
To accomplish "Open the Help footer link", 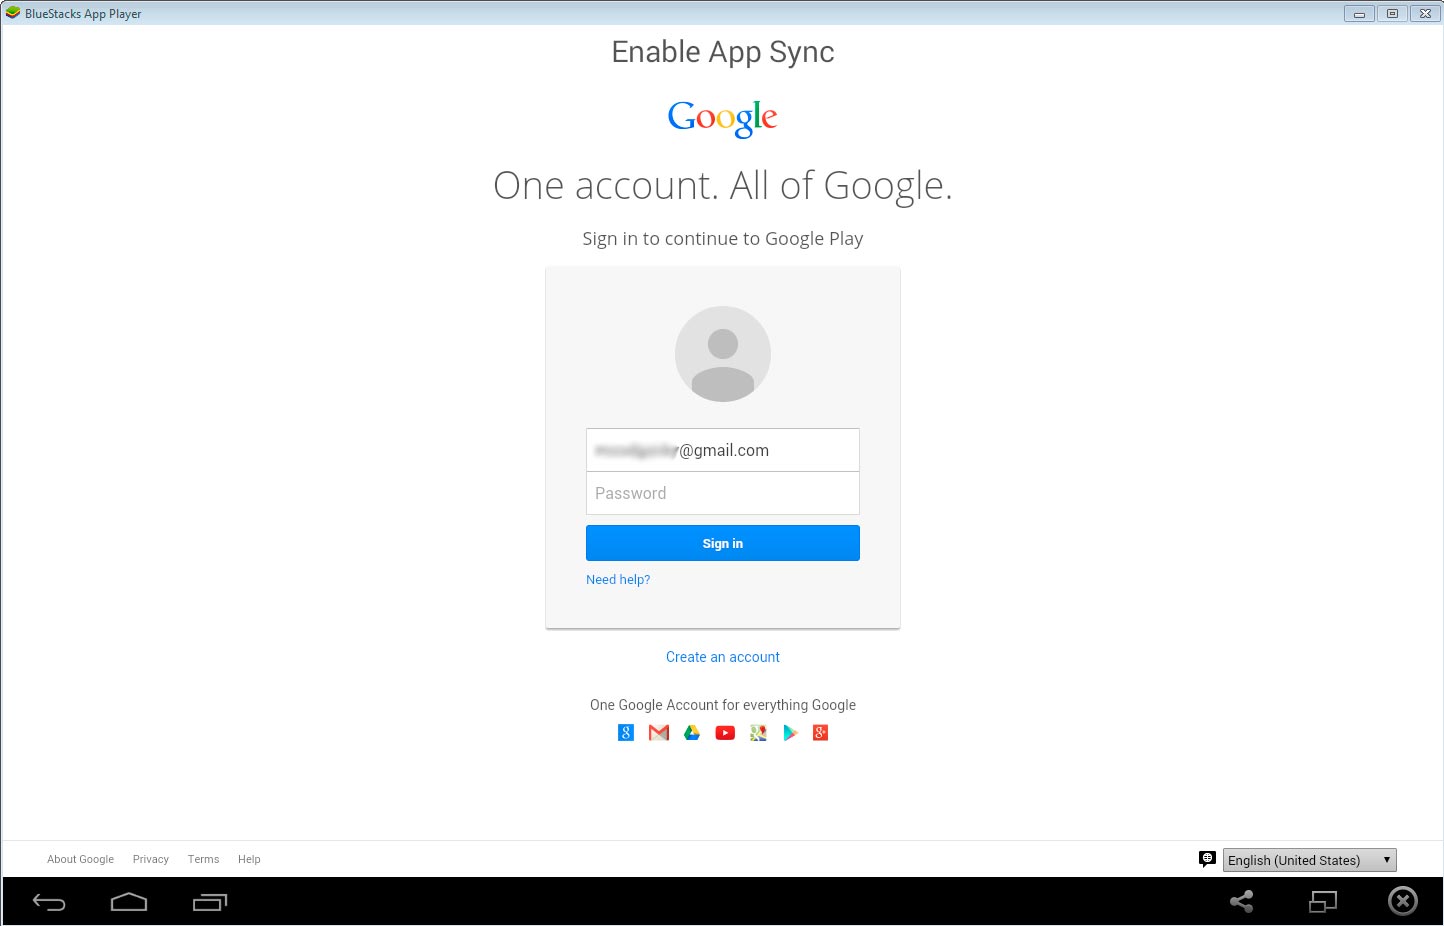I will coord(249,859).
